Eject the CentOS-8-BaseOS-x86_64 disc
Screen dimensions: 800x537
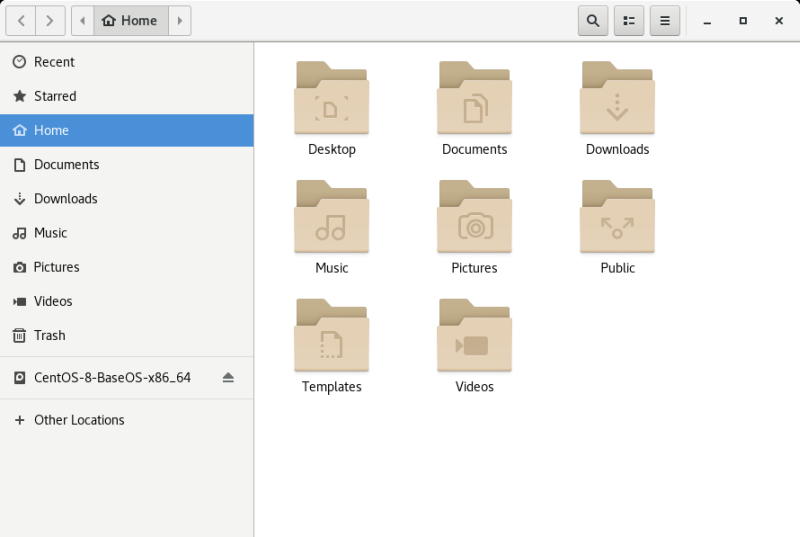click(x=228, y=377)
